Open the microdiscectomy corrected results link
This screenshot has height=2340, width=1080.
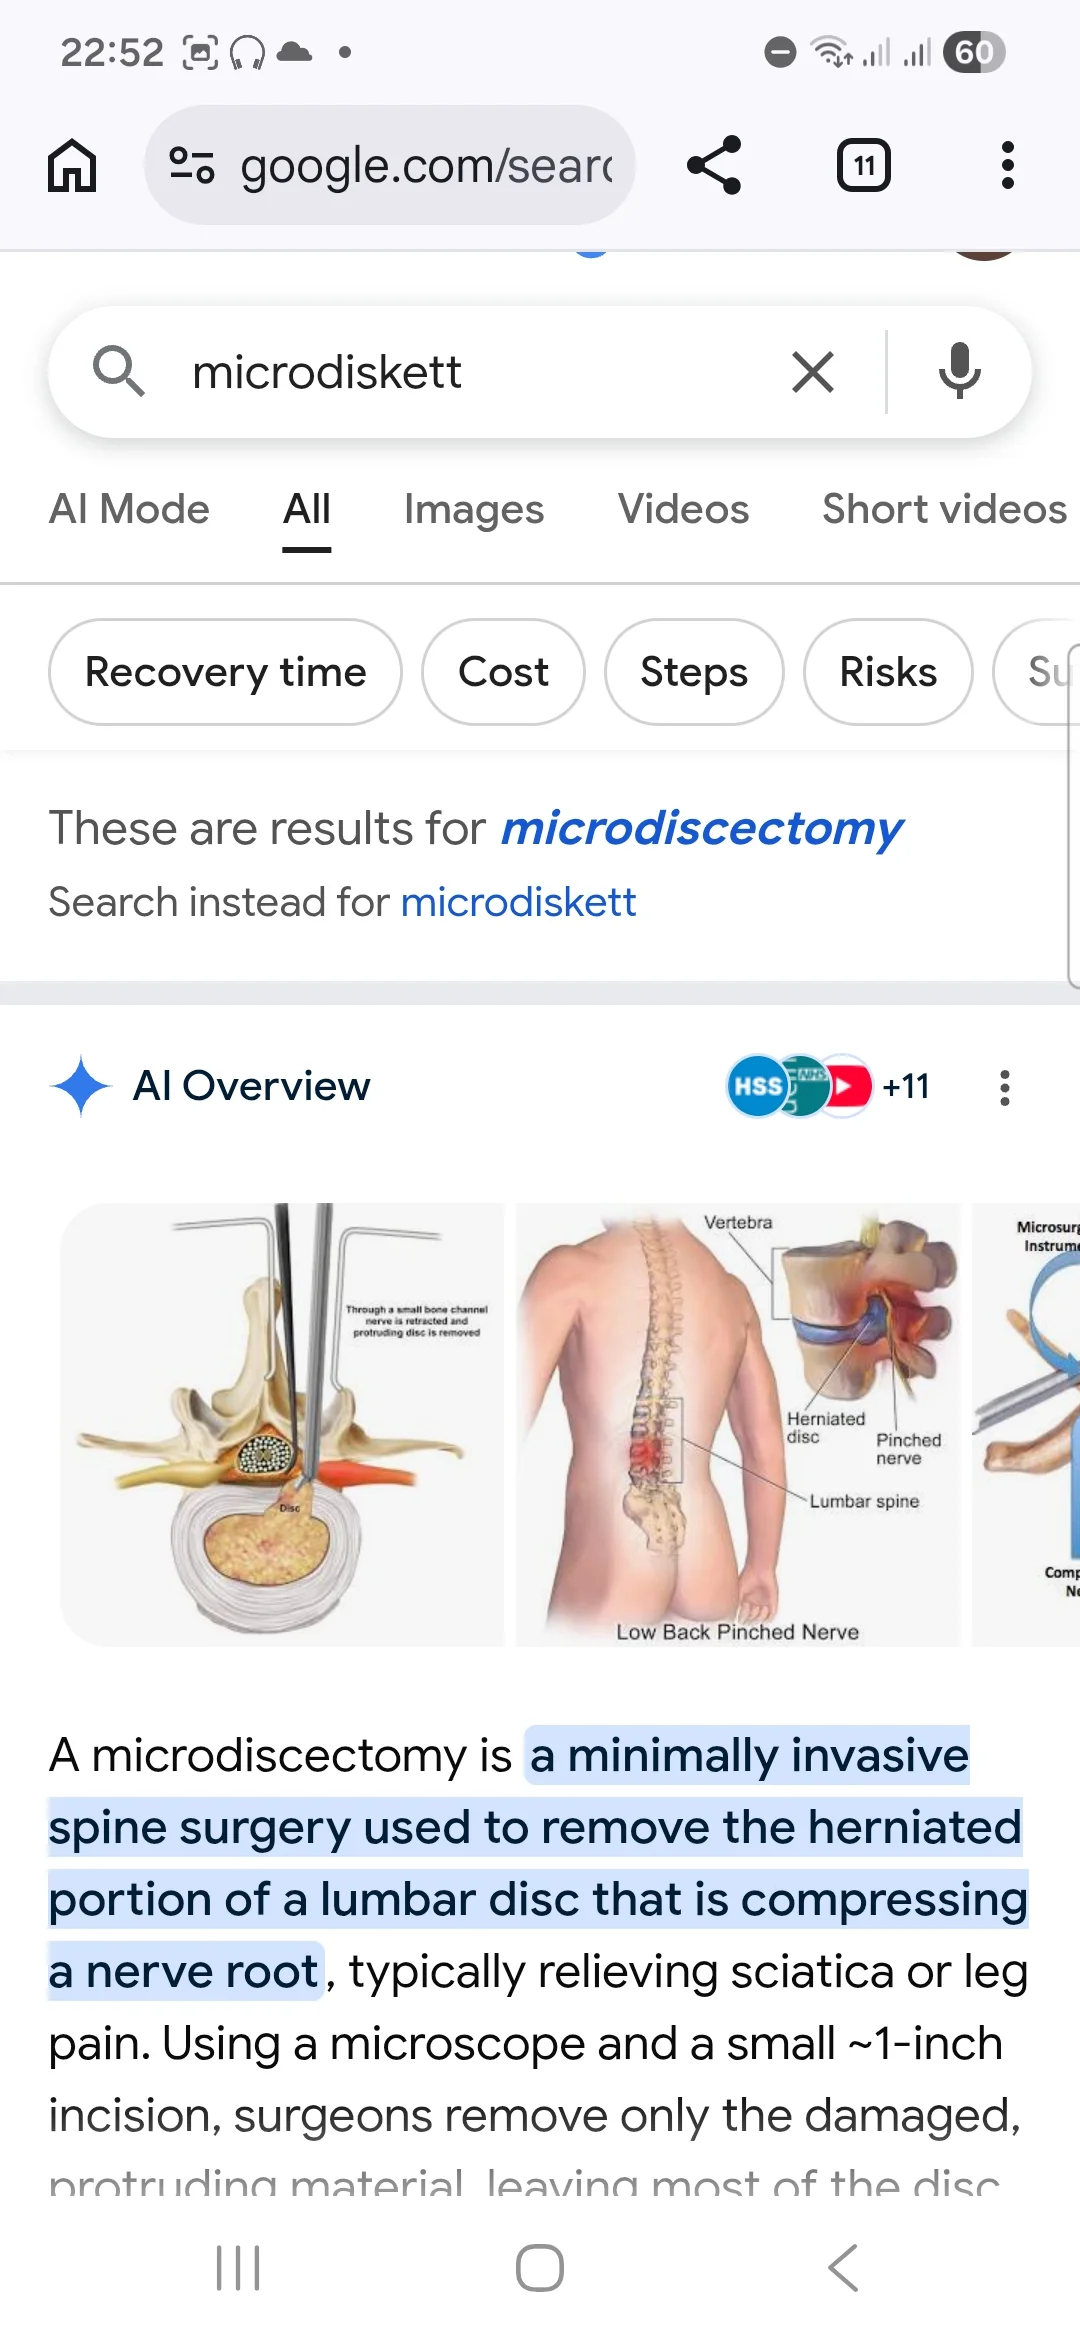701,829
